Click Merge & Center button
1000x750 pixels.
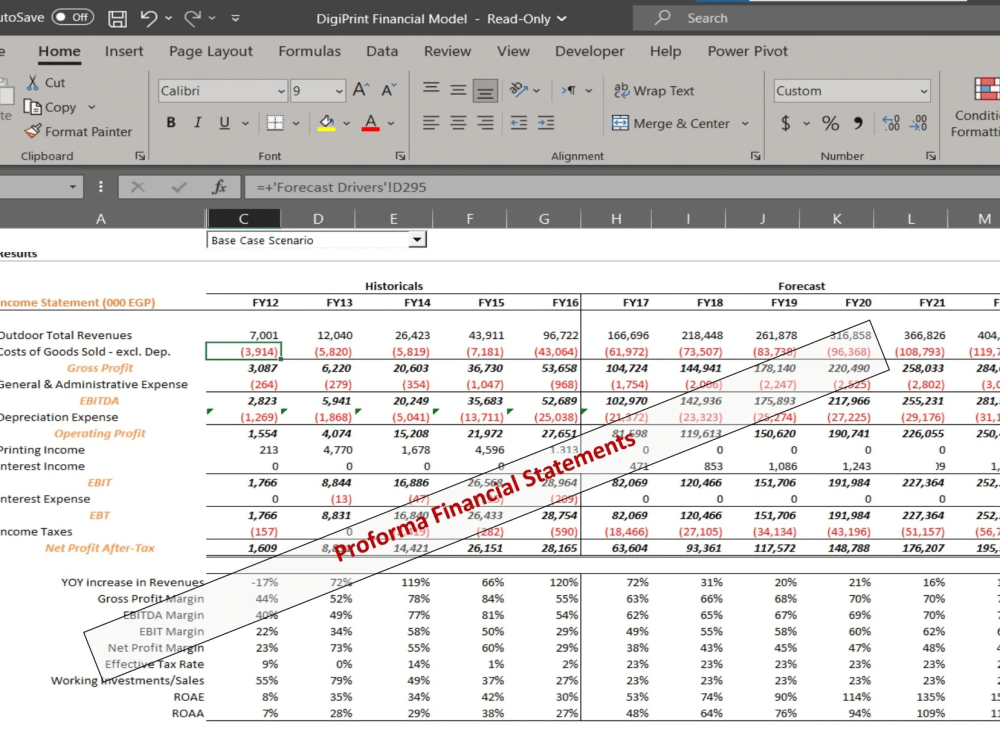671,123
